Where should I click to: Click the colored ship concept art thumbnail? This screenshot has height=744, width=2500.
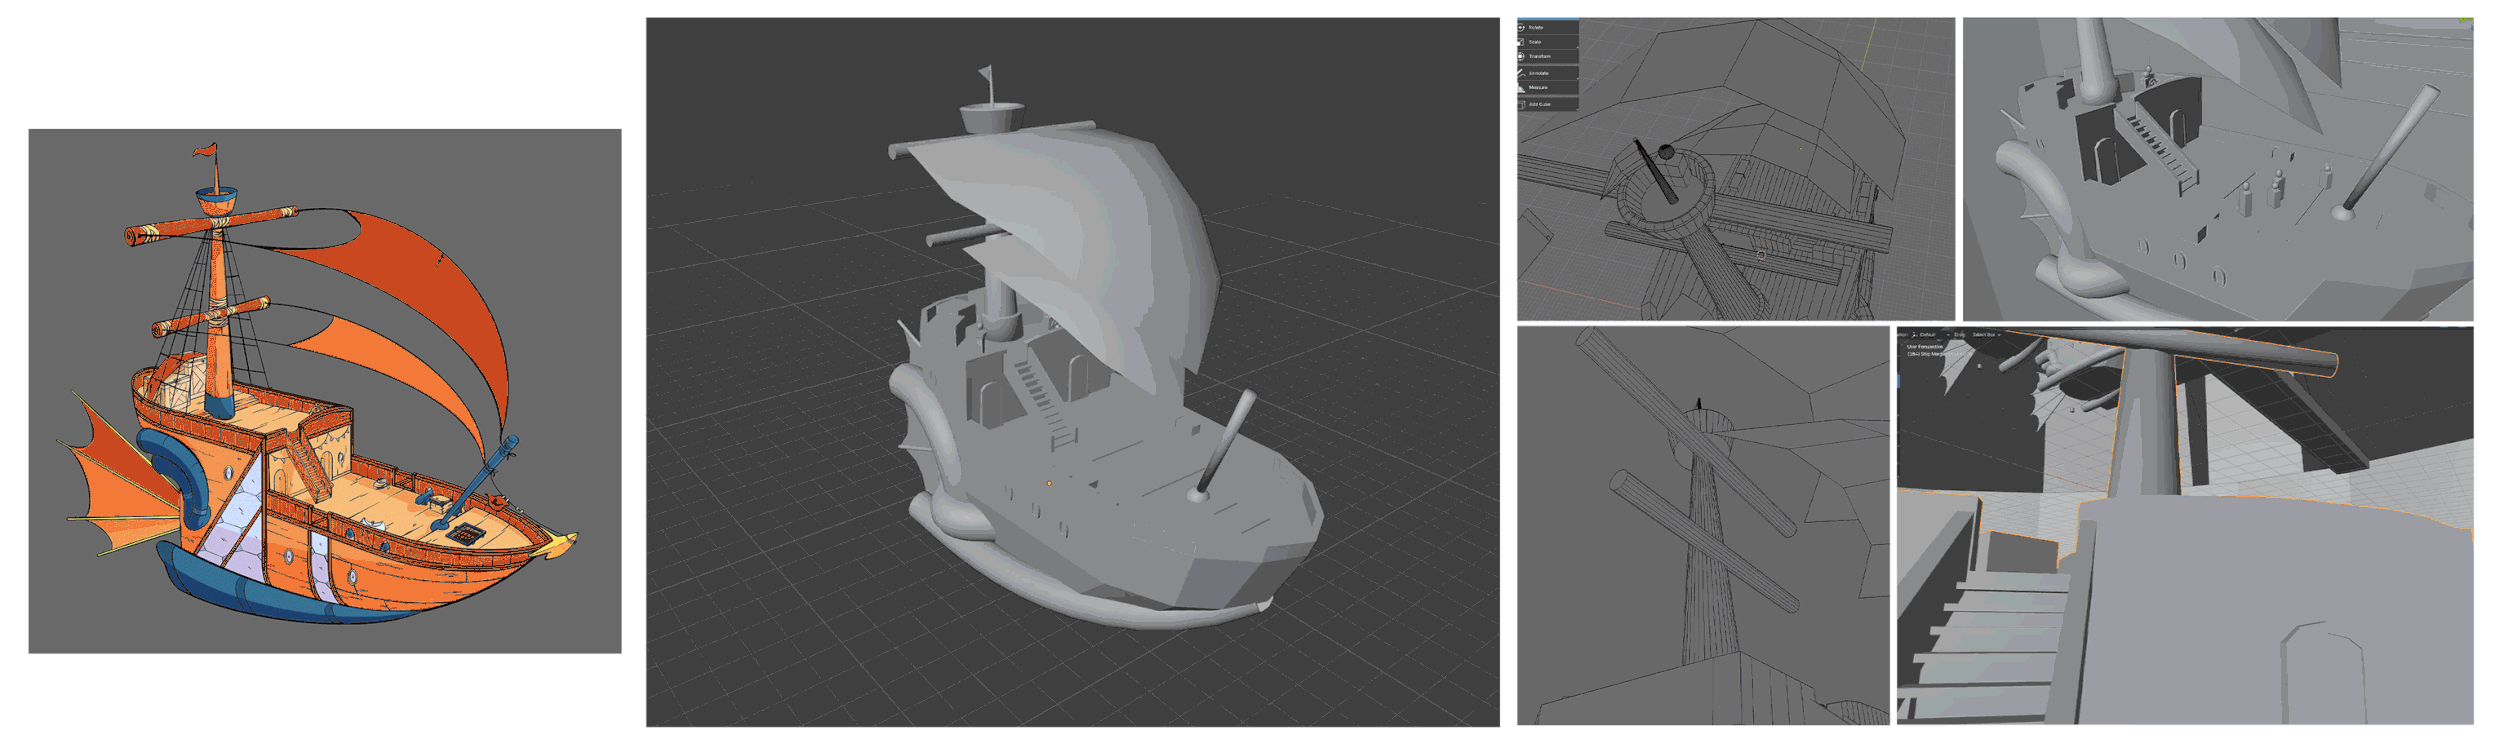(x=325, y=391)
